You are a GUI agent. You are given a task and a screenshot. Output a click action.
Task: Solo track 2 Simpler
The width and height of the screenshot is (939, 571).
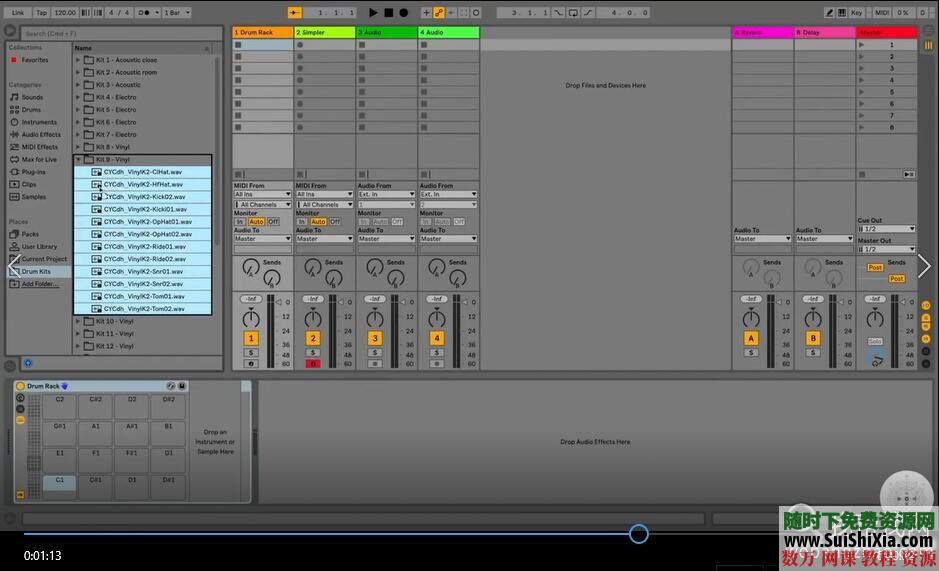(313, 353)
